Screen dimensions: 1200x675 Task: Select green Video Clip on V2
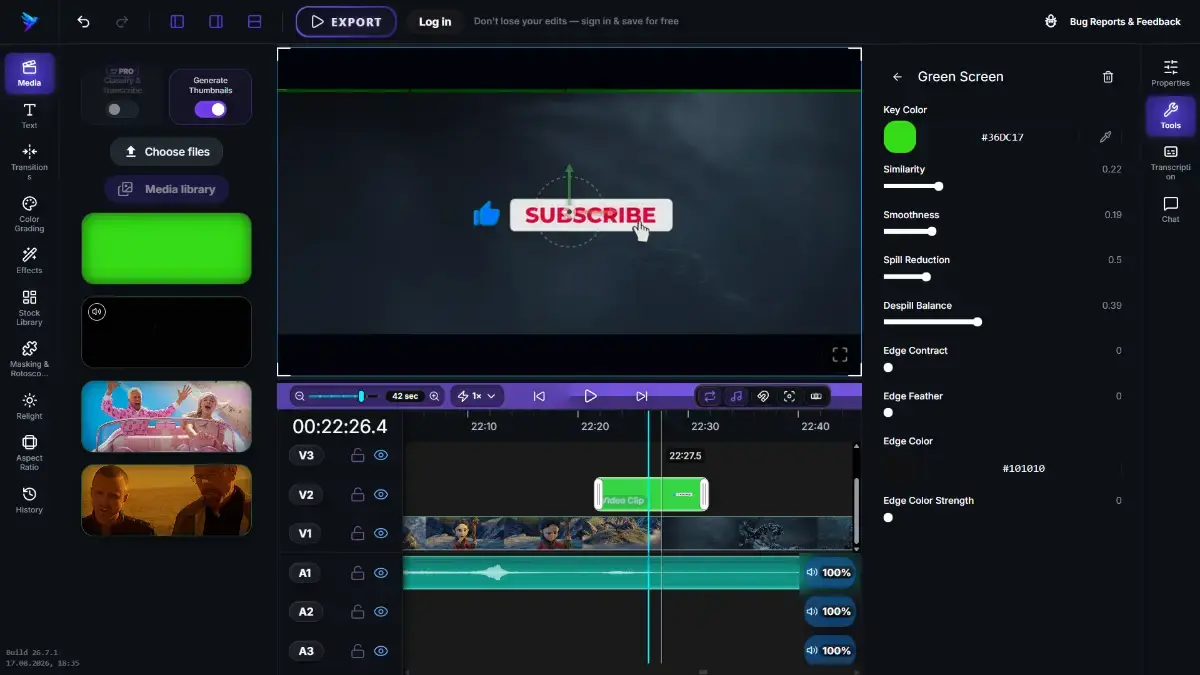651,494
